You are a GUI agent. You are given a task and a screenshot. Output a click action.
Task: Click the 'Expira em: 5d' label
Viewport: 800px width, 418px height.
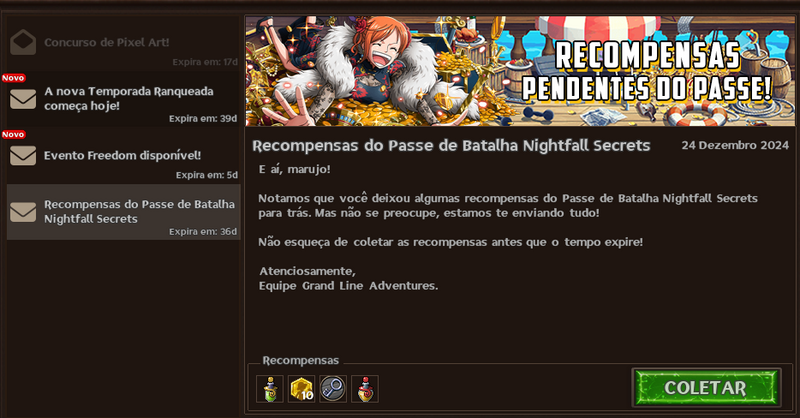[x=207, y=175]
